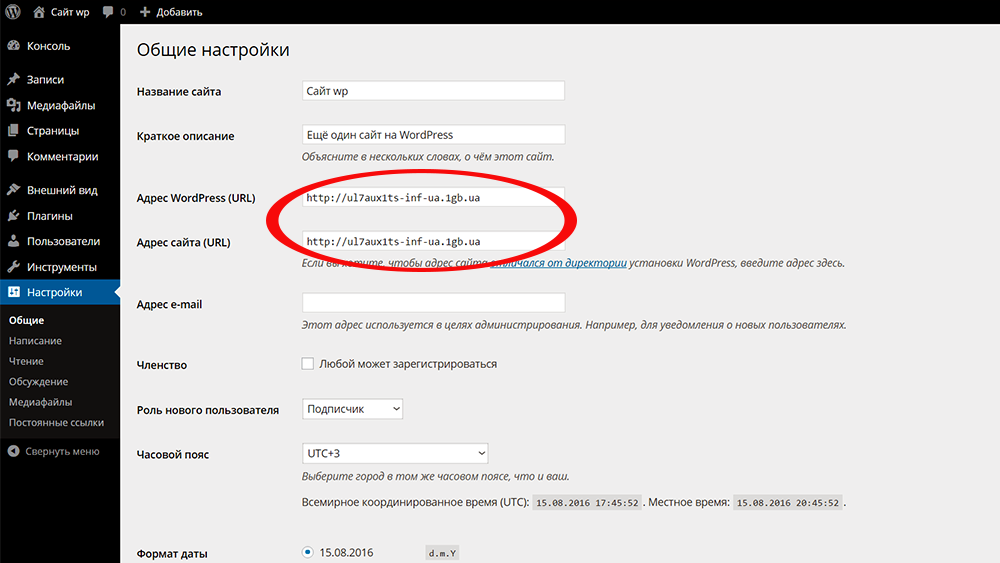Click the Инструменты wrench icon
The width and height of the screenshot is (1000, 563).
tap(13, 267)
